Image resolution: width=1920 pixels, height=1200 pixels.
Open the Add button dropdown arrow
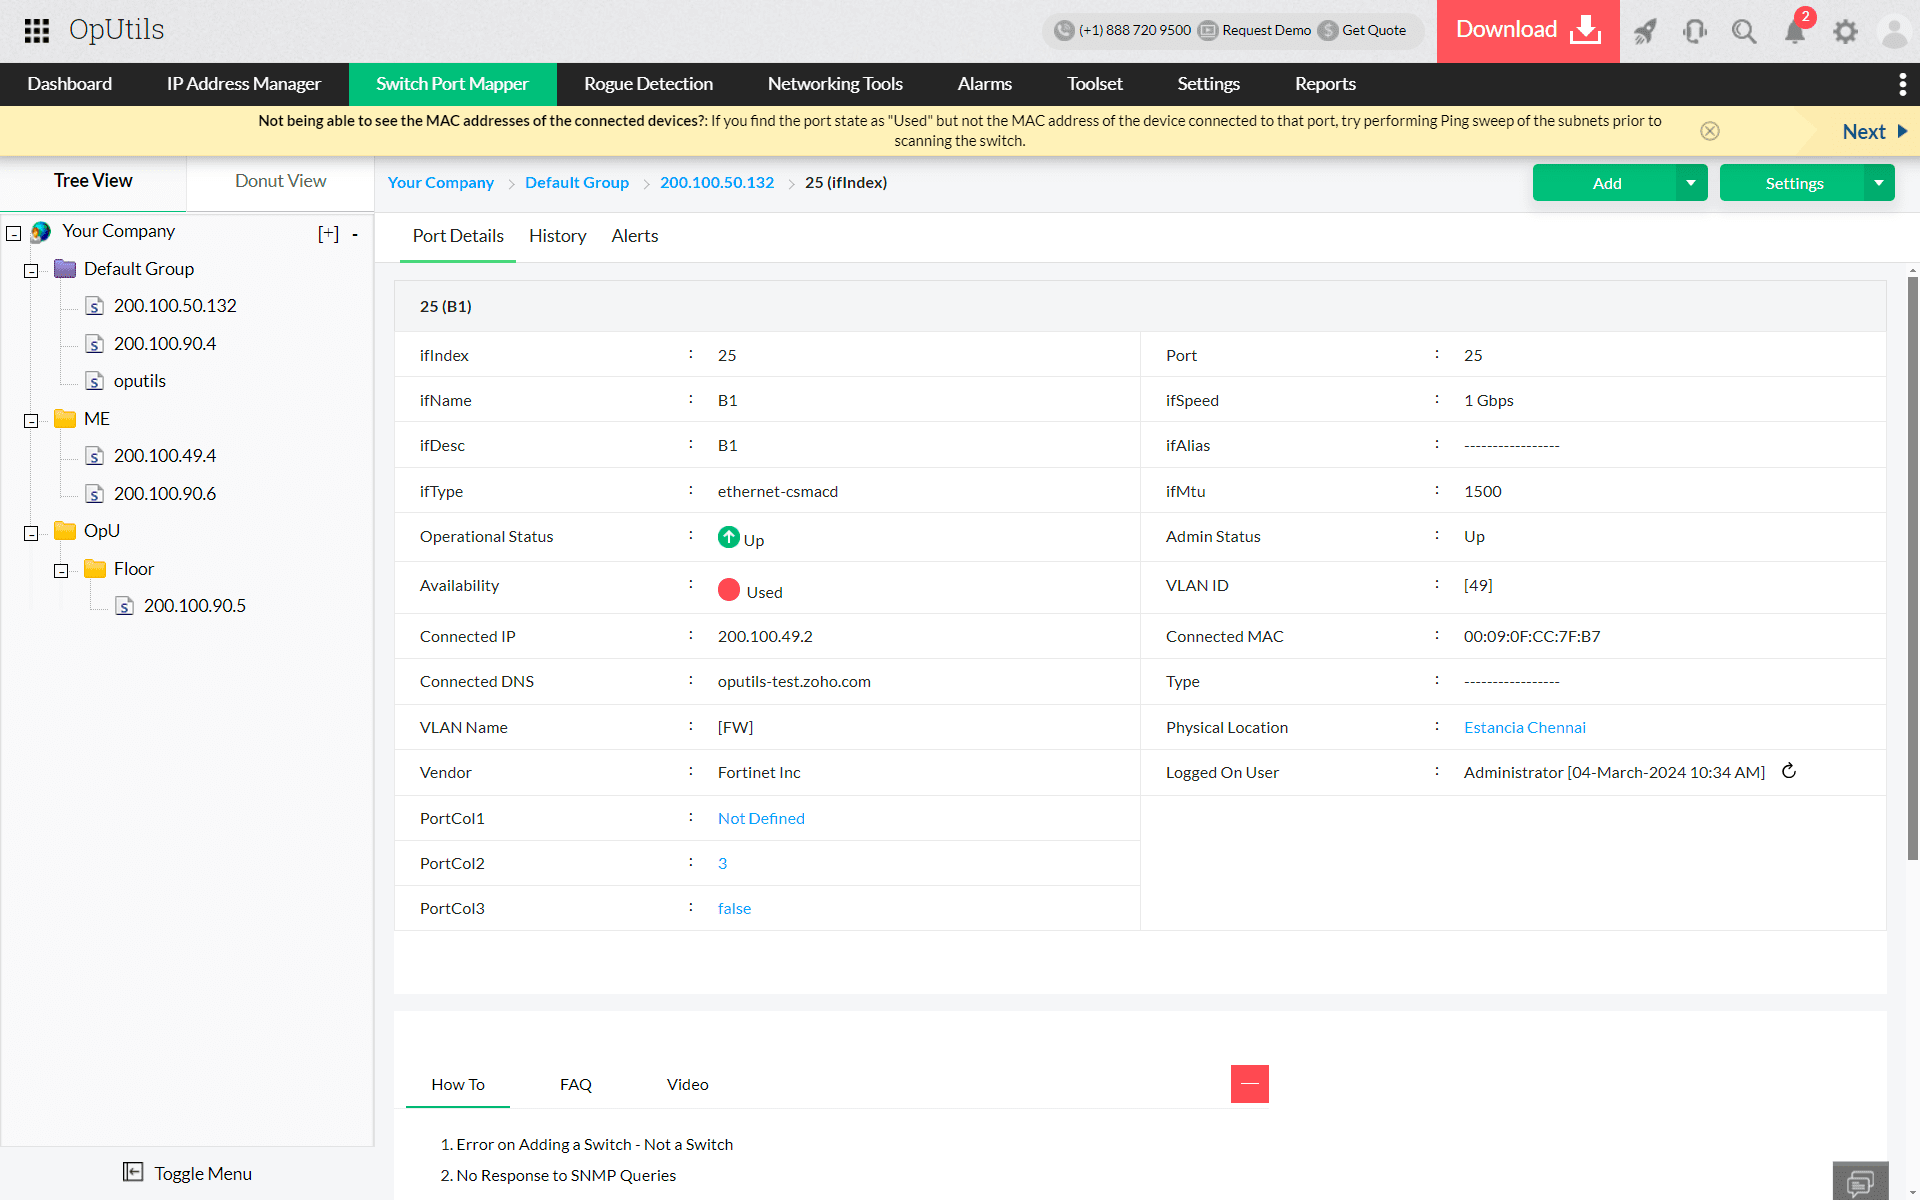coord(1691,183)
